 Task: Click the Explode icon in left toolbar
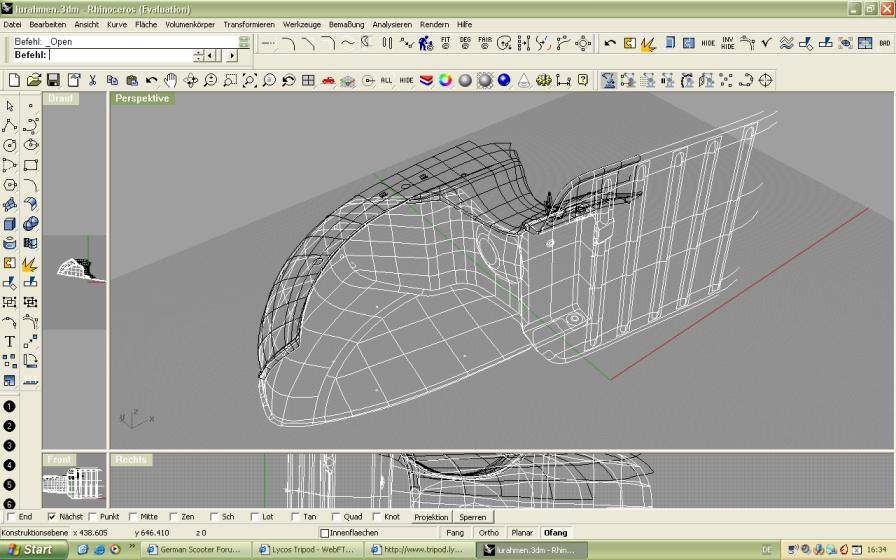(30, 264)
